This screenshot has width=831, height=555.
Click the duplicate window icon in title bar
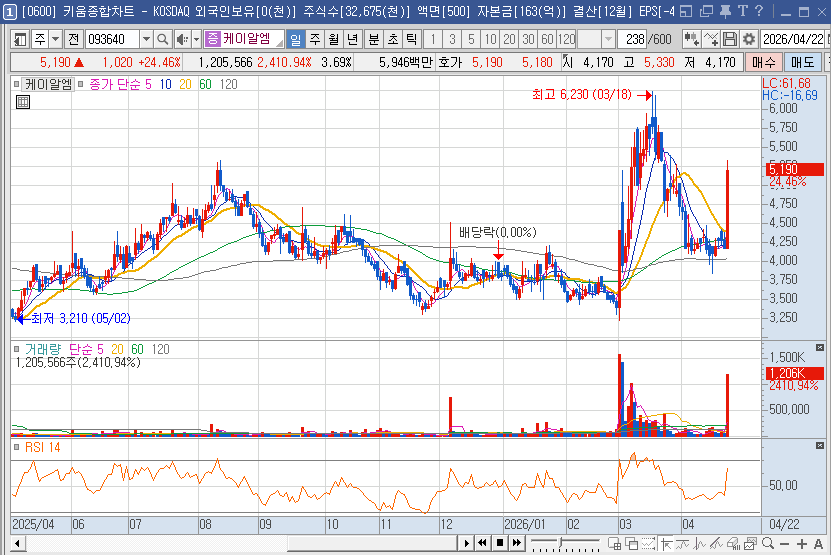click(706, 11)
